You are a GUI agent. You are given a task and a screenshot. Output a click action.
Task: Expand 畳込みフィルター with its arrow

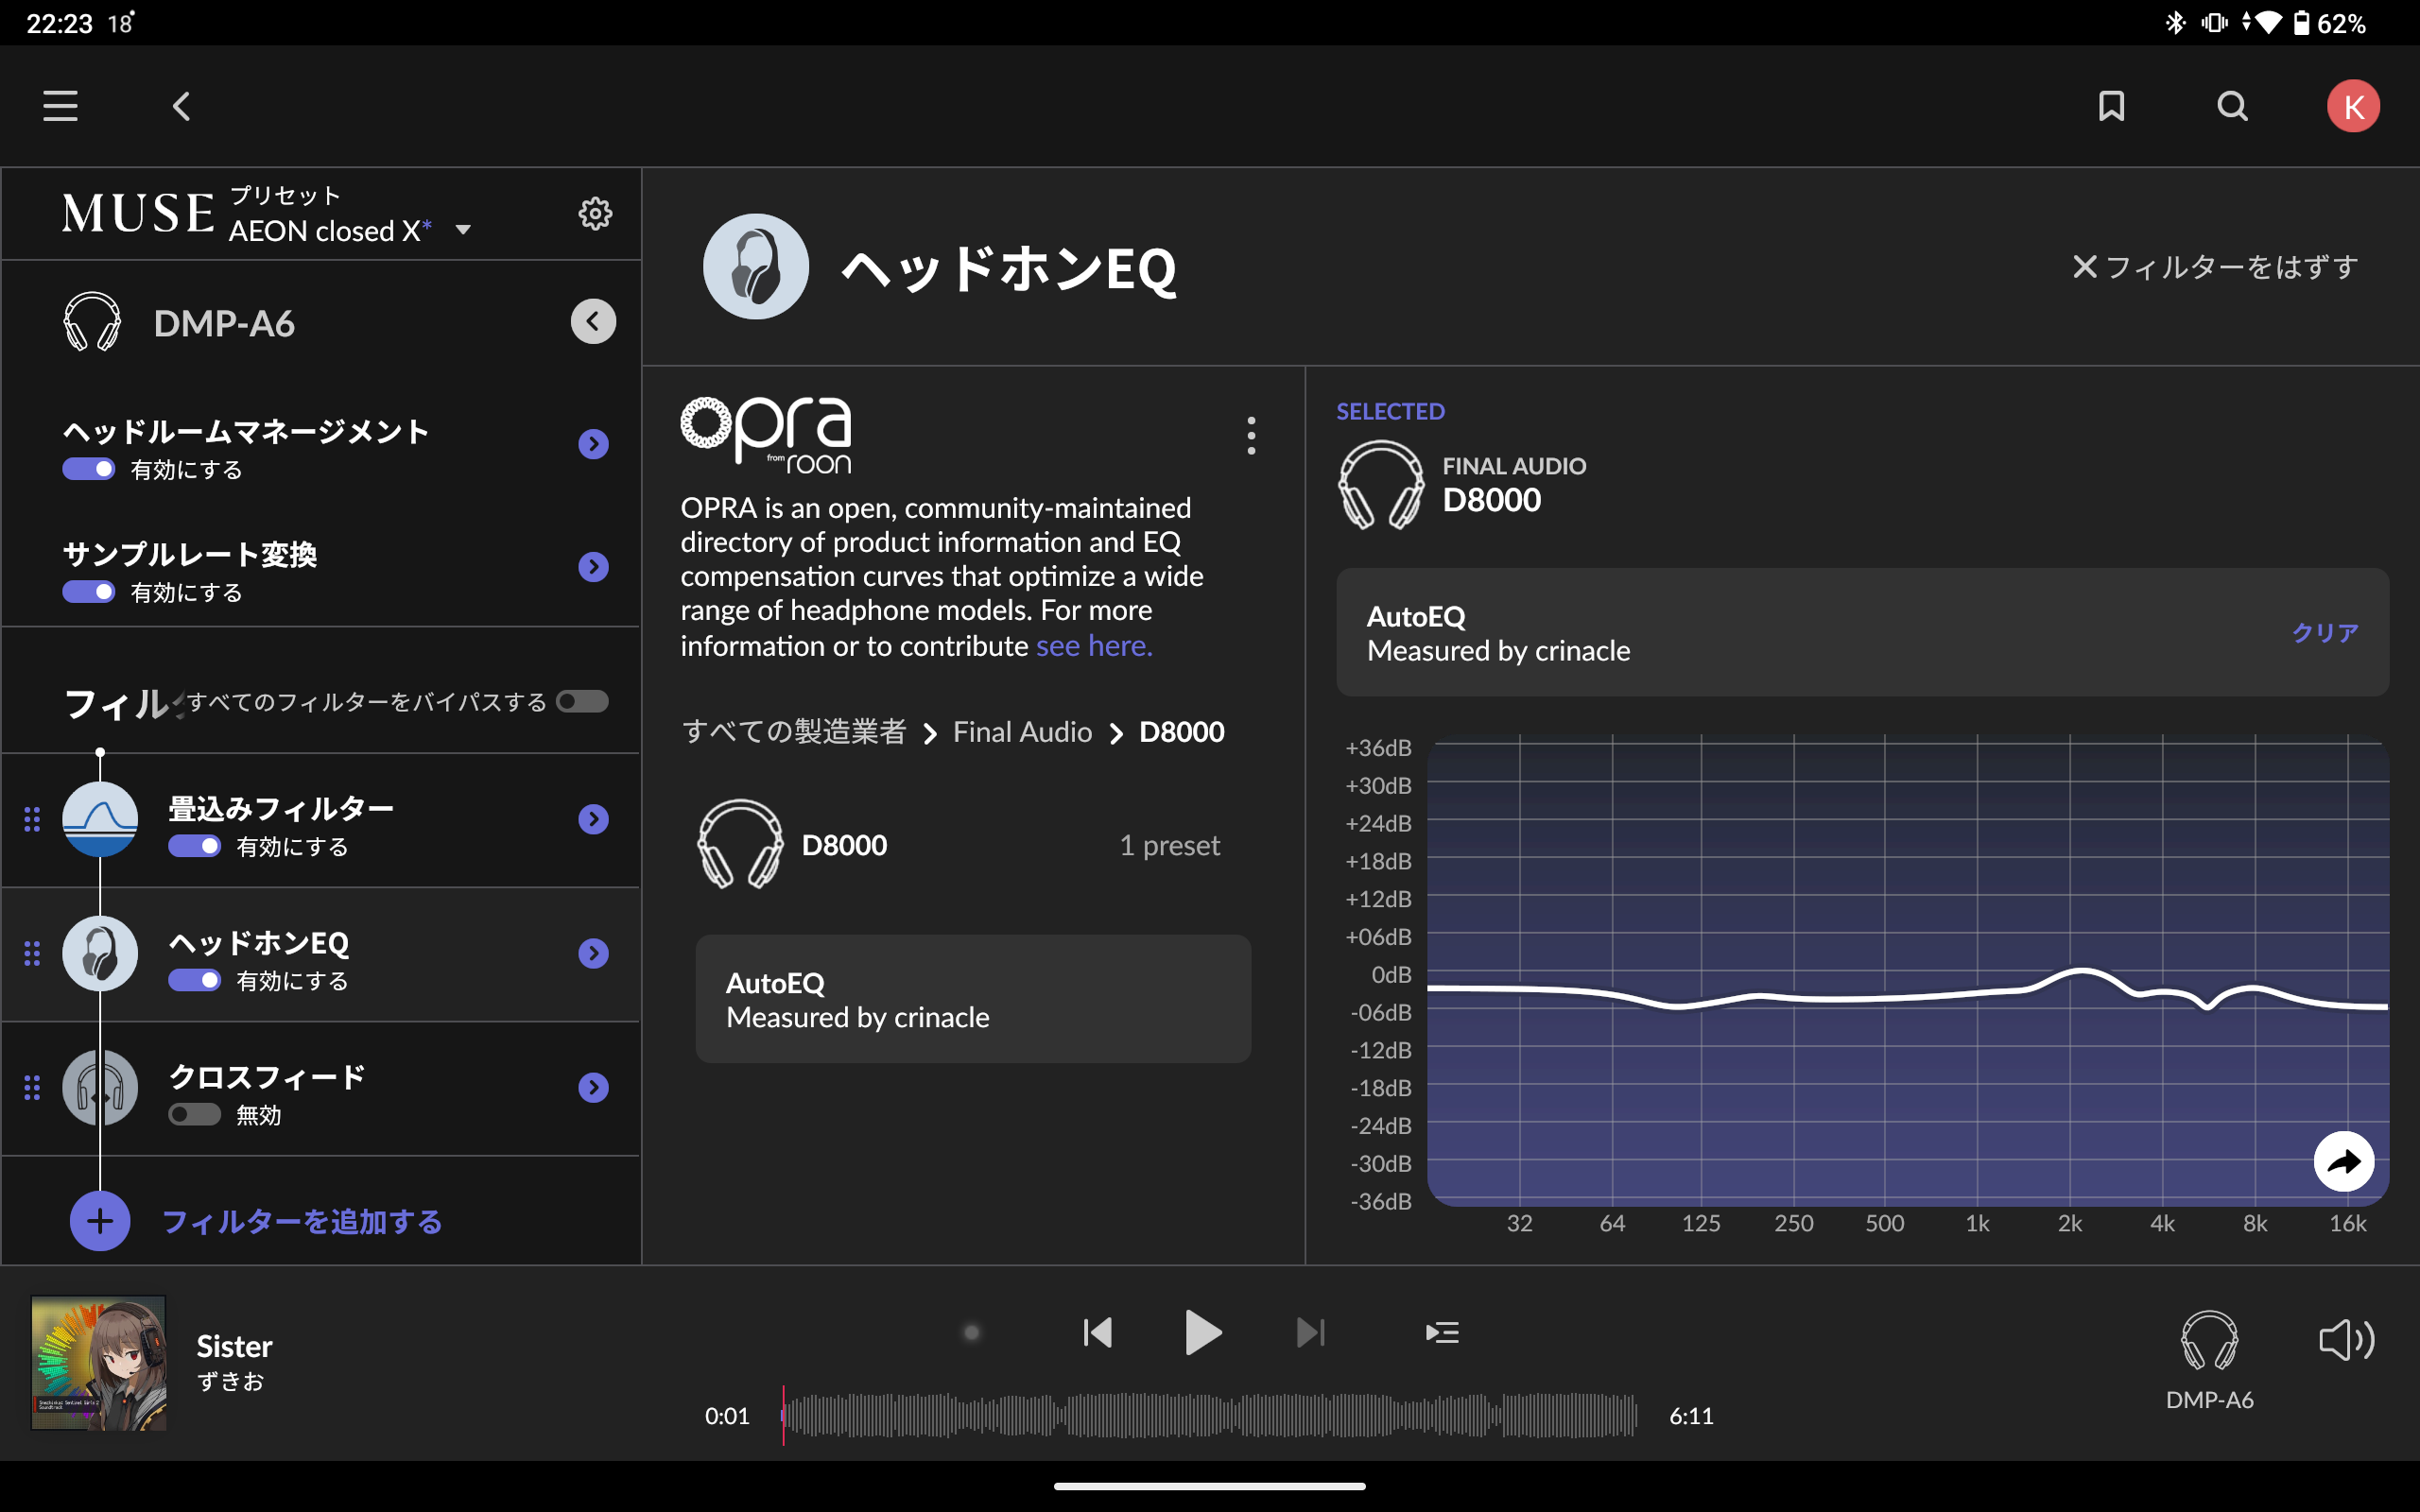[593, 819]
